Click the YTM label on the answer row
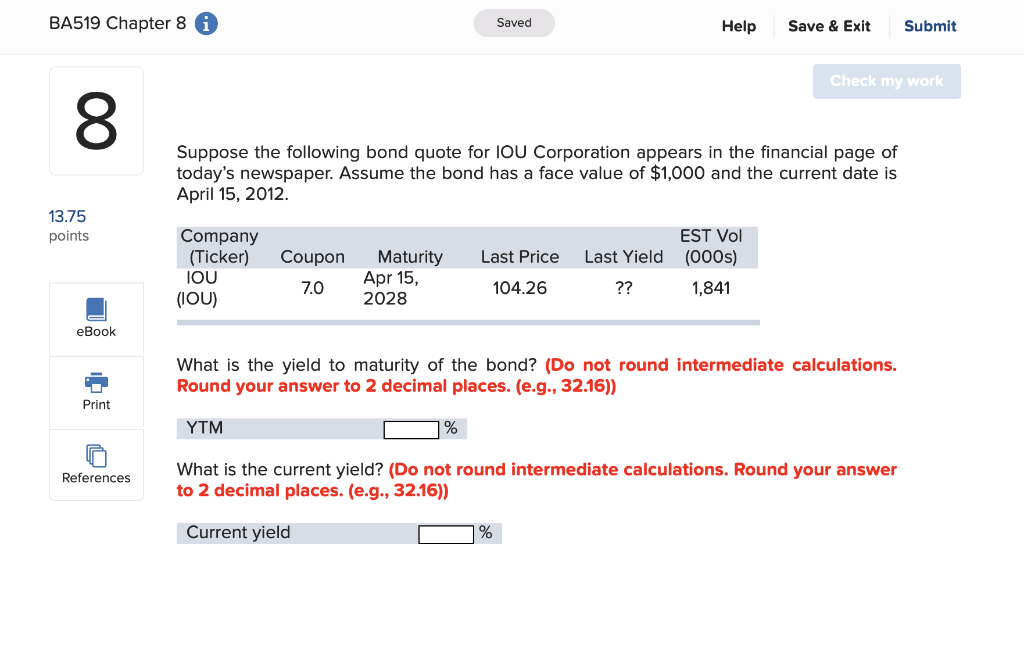 pos(207,427)
